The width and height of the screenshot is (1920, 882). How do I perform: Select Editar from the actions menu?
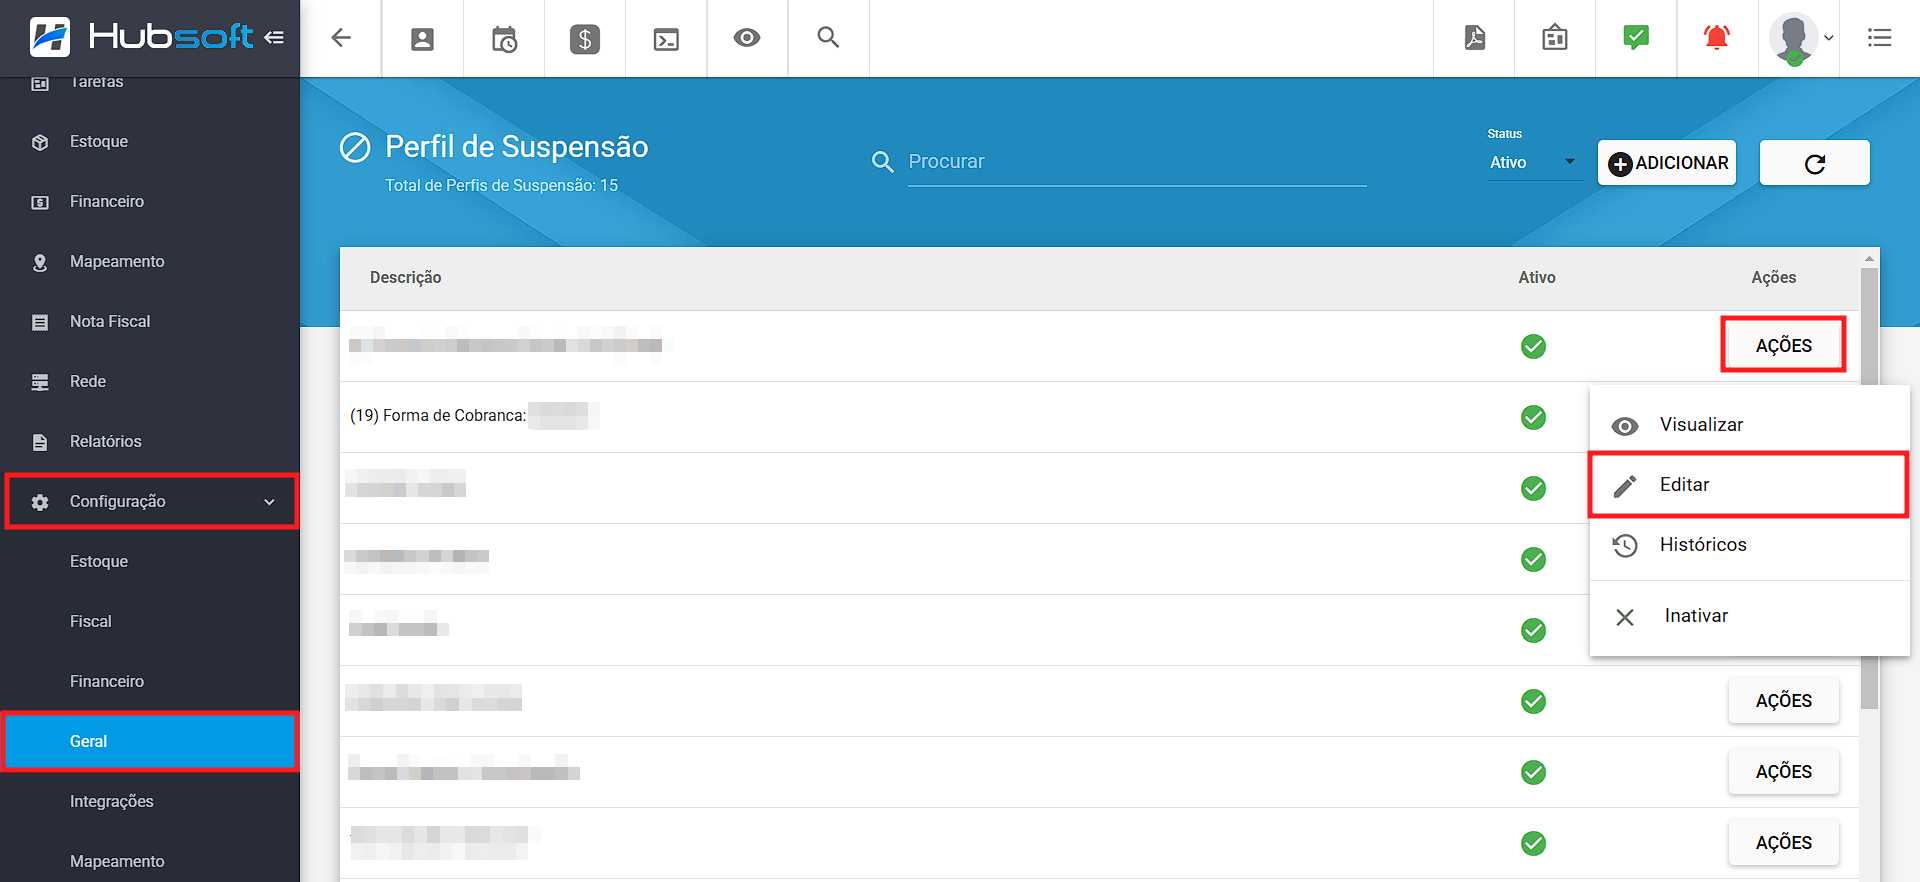pyautogui.click(x=1749, y=484)
